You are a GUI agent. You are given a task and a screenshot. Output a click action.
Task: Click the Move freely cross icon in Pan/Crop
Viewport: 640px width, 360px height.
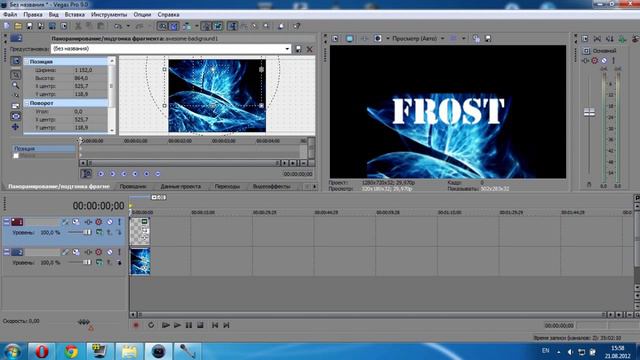pos(16,127)
